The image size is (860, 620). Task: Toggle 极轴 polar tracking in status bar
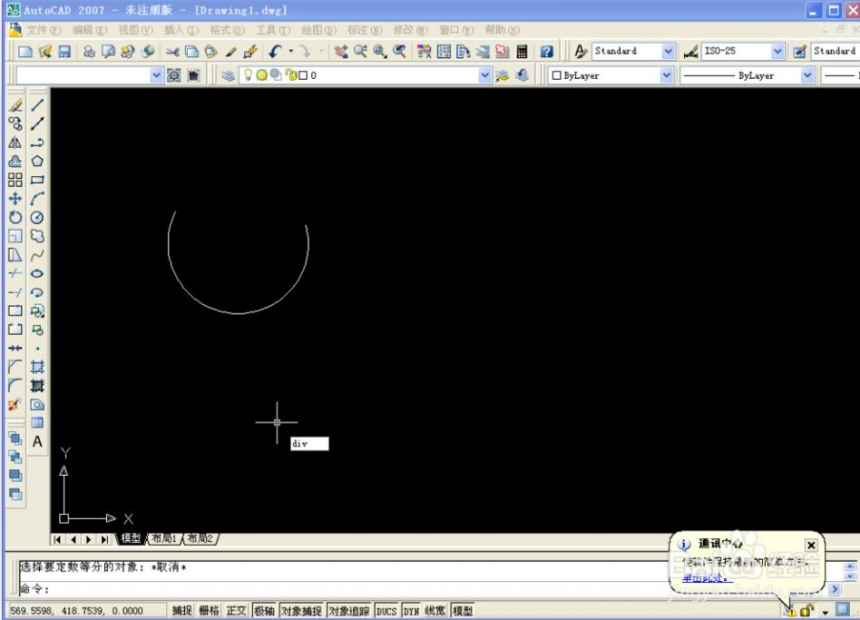[264, 611]
